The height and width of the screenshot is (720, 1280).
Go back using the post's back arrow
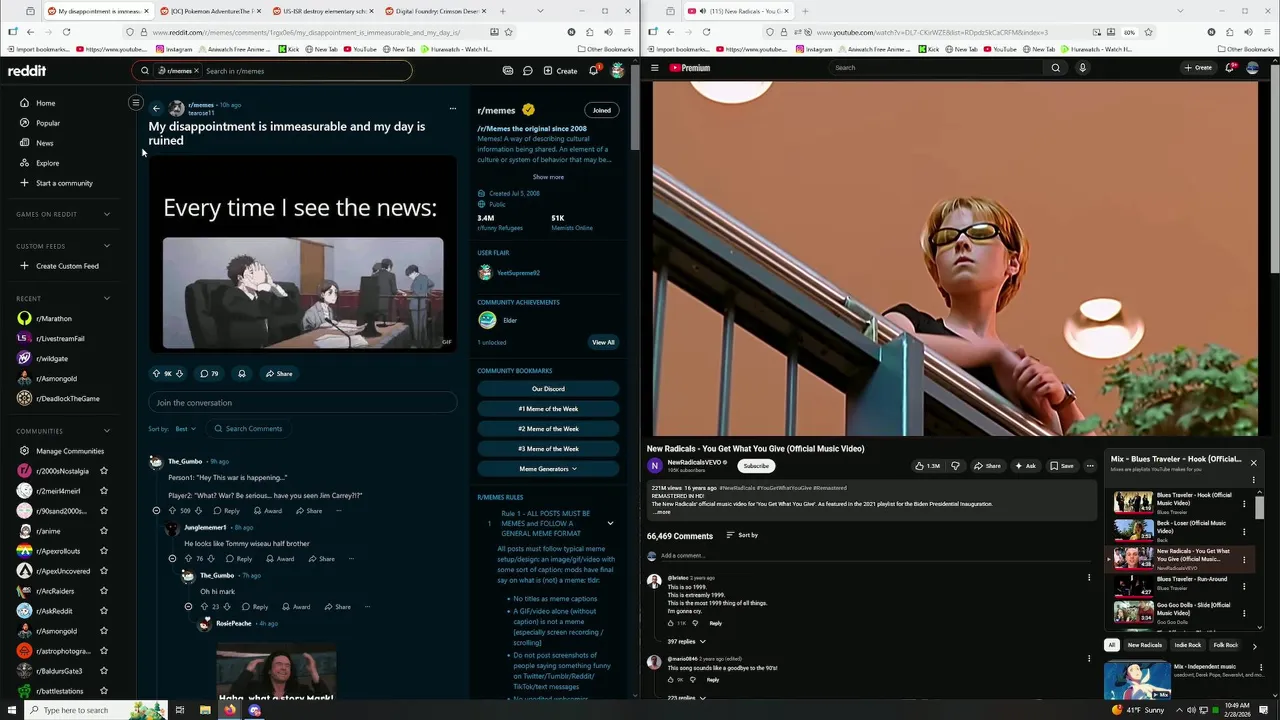(156, 108)
